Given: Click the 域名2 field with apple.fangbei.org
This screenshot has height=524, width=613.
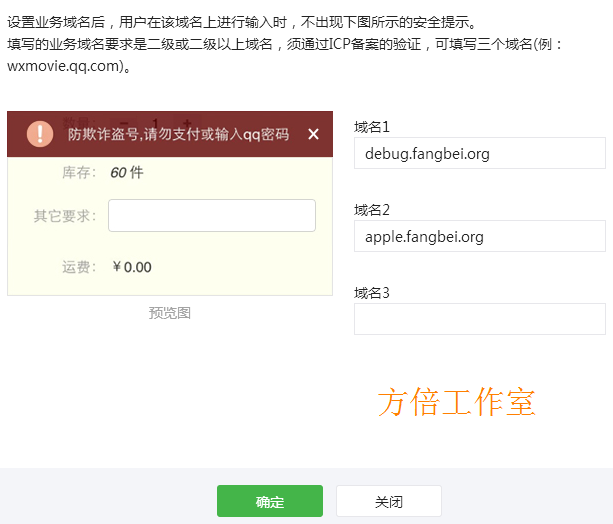Looking at the screenshot, I should pyautogui.click(x=479, y=236).
